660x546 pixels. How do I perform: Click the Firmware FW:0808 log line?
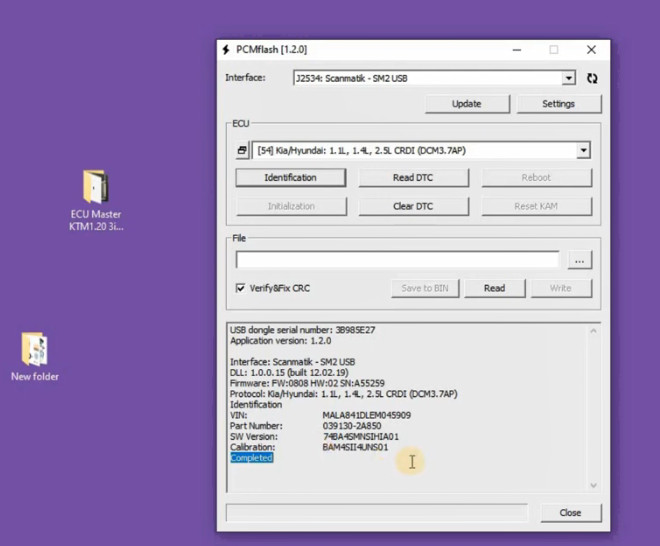click(307, 384)
